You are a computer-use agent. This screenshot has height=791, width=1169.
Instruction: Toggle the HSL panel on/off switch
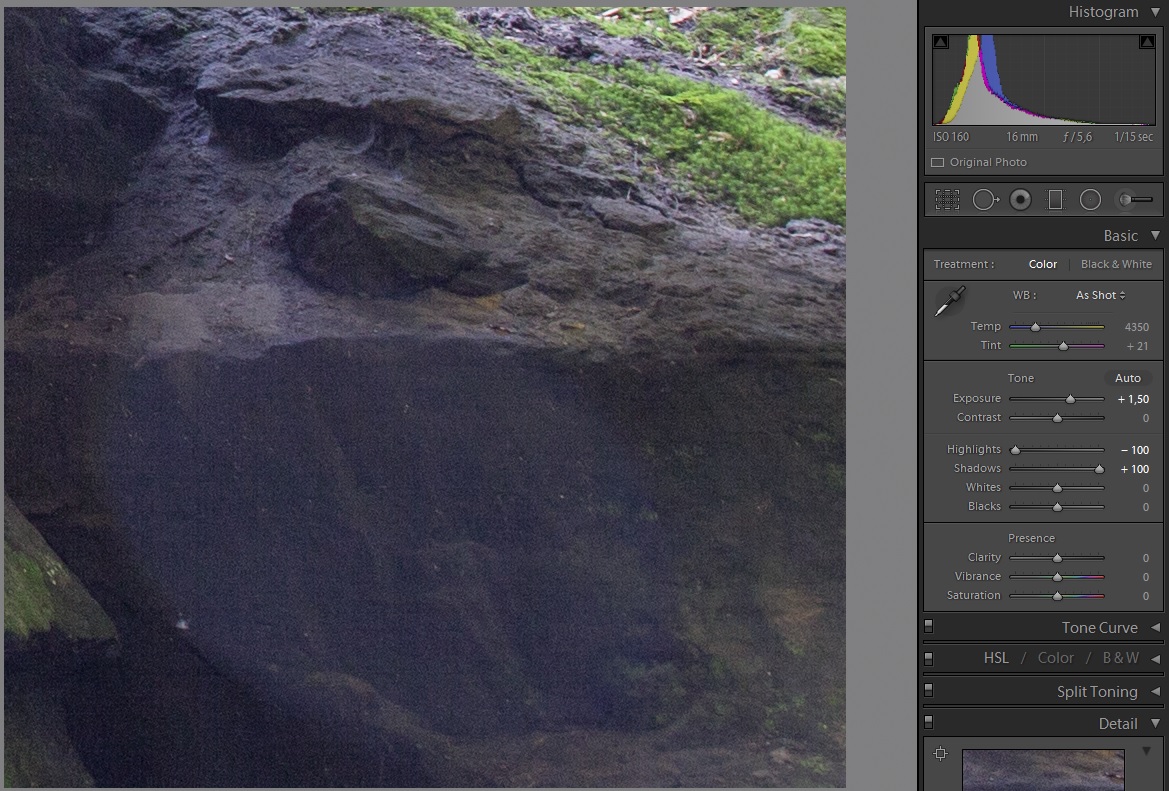(x=928, y=658)
